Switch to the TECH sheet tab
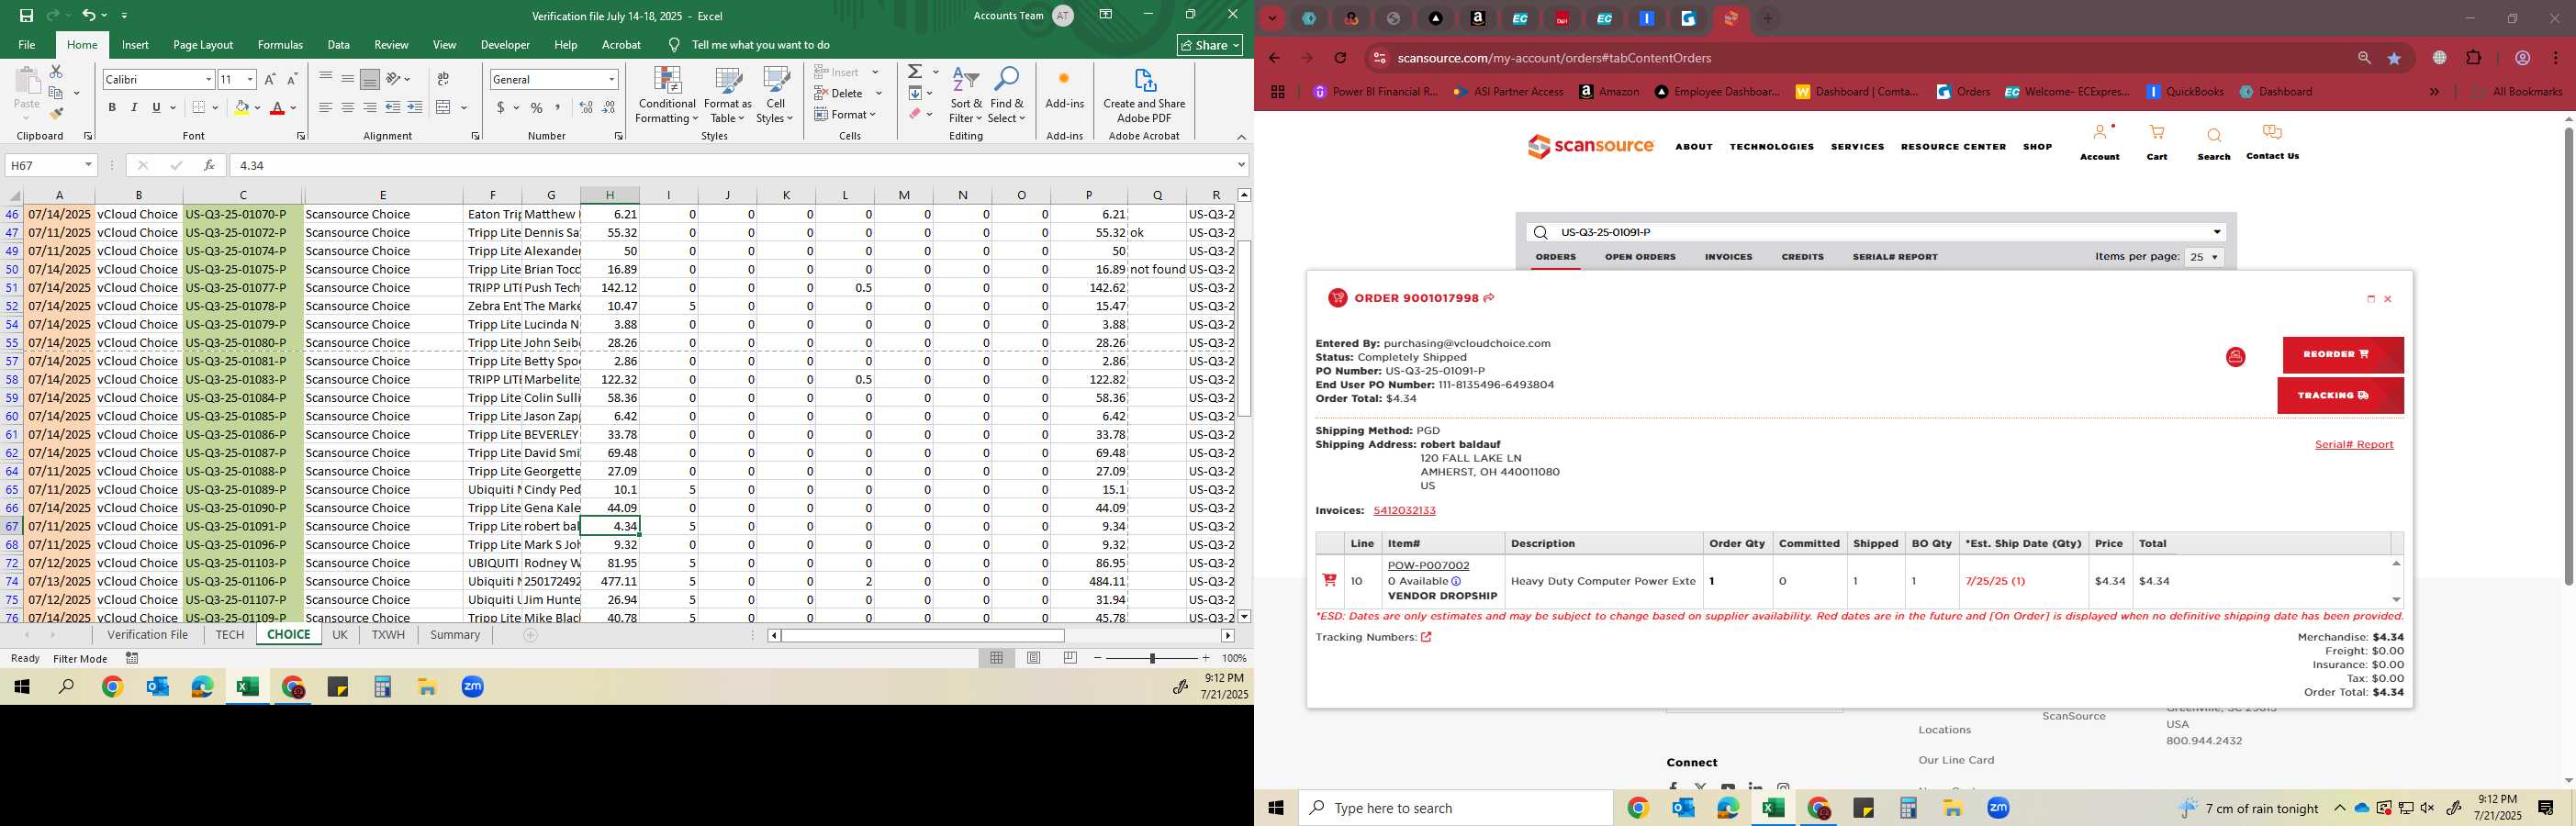This screenshot has height=826, width=2576. tap(229, 635)
